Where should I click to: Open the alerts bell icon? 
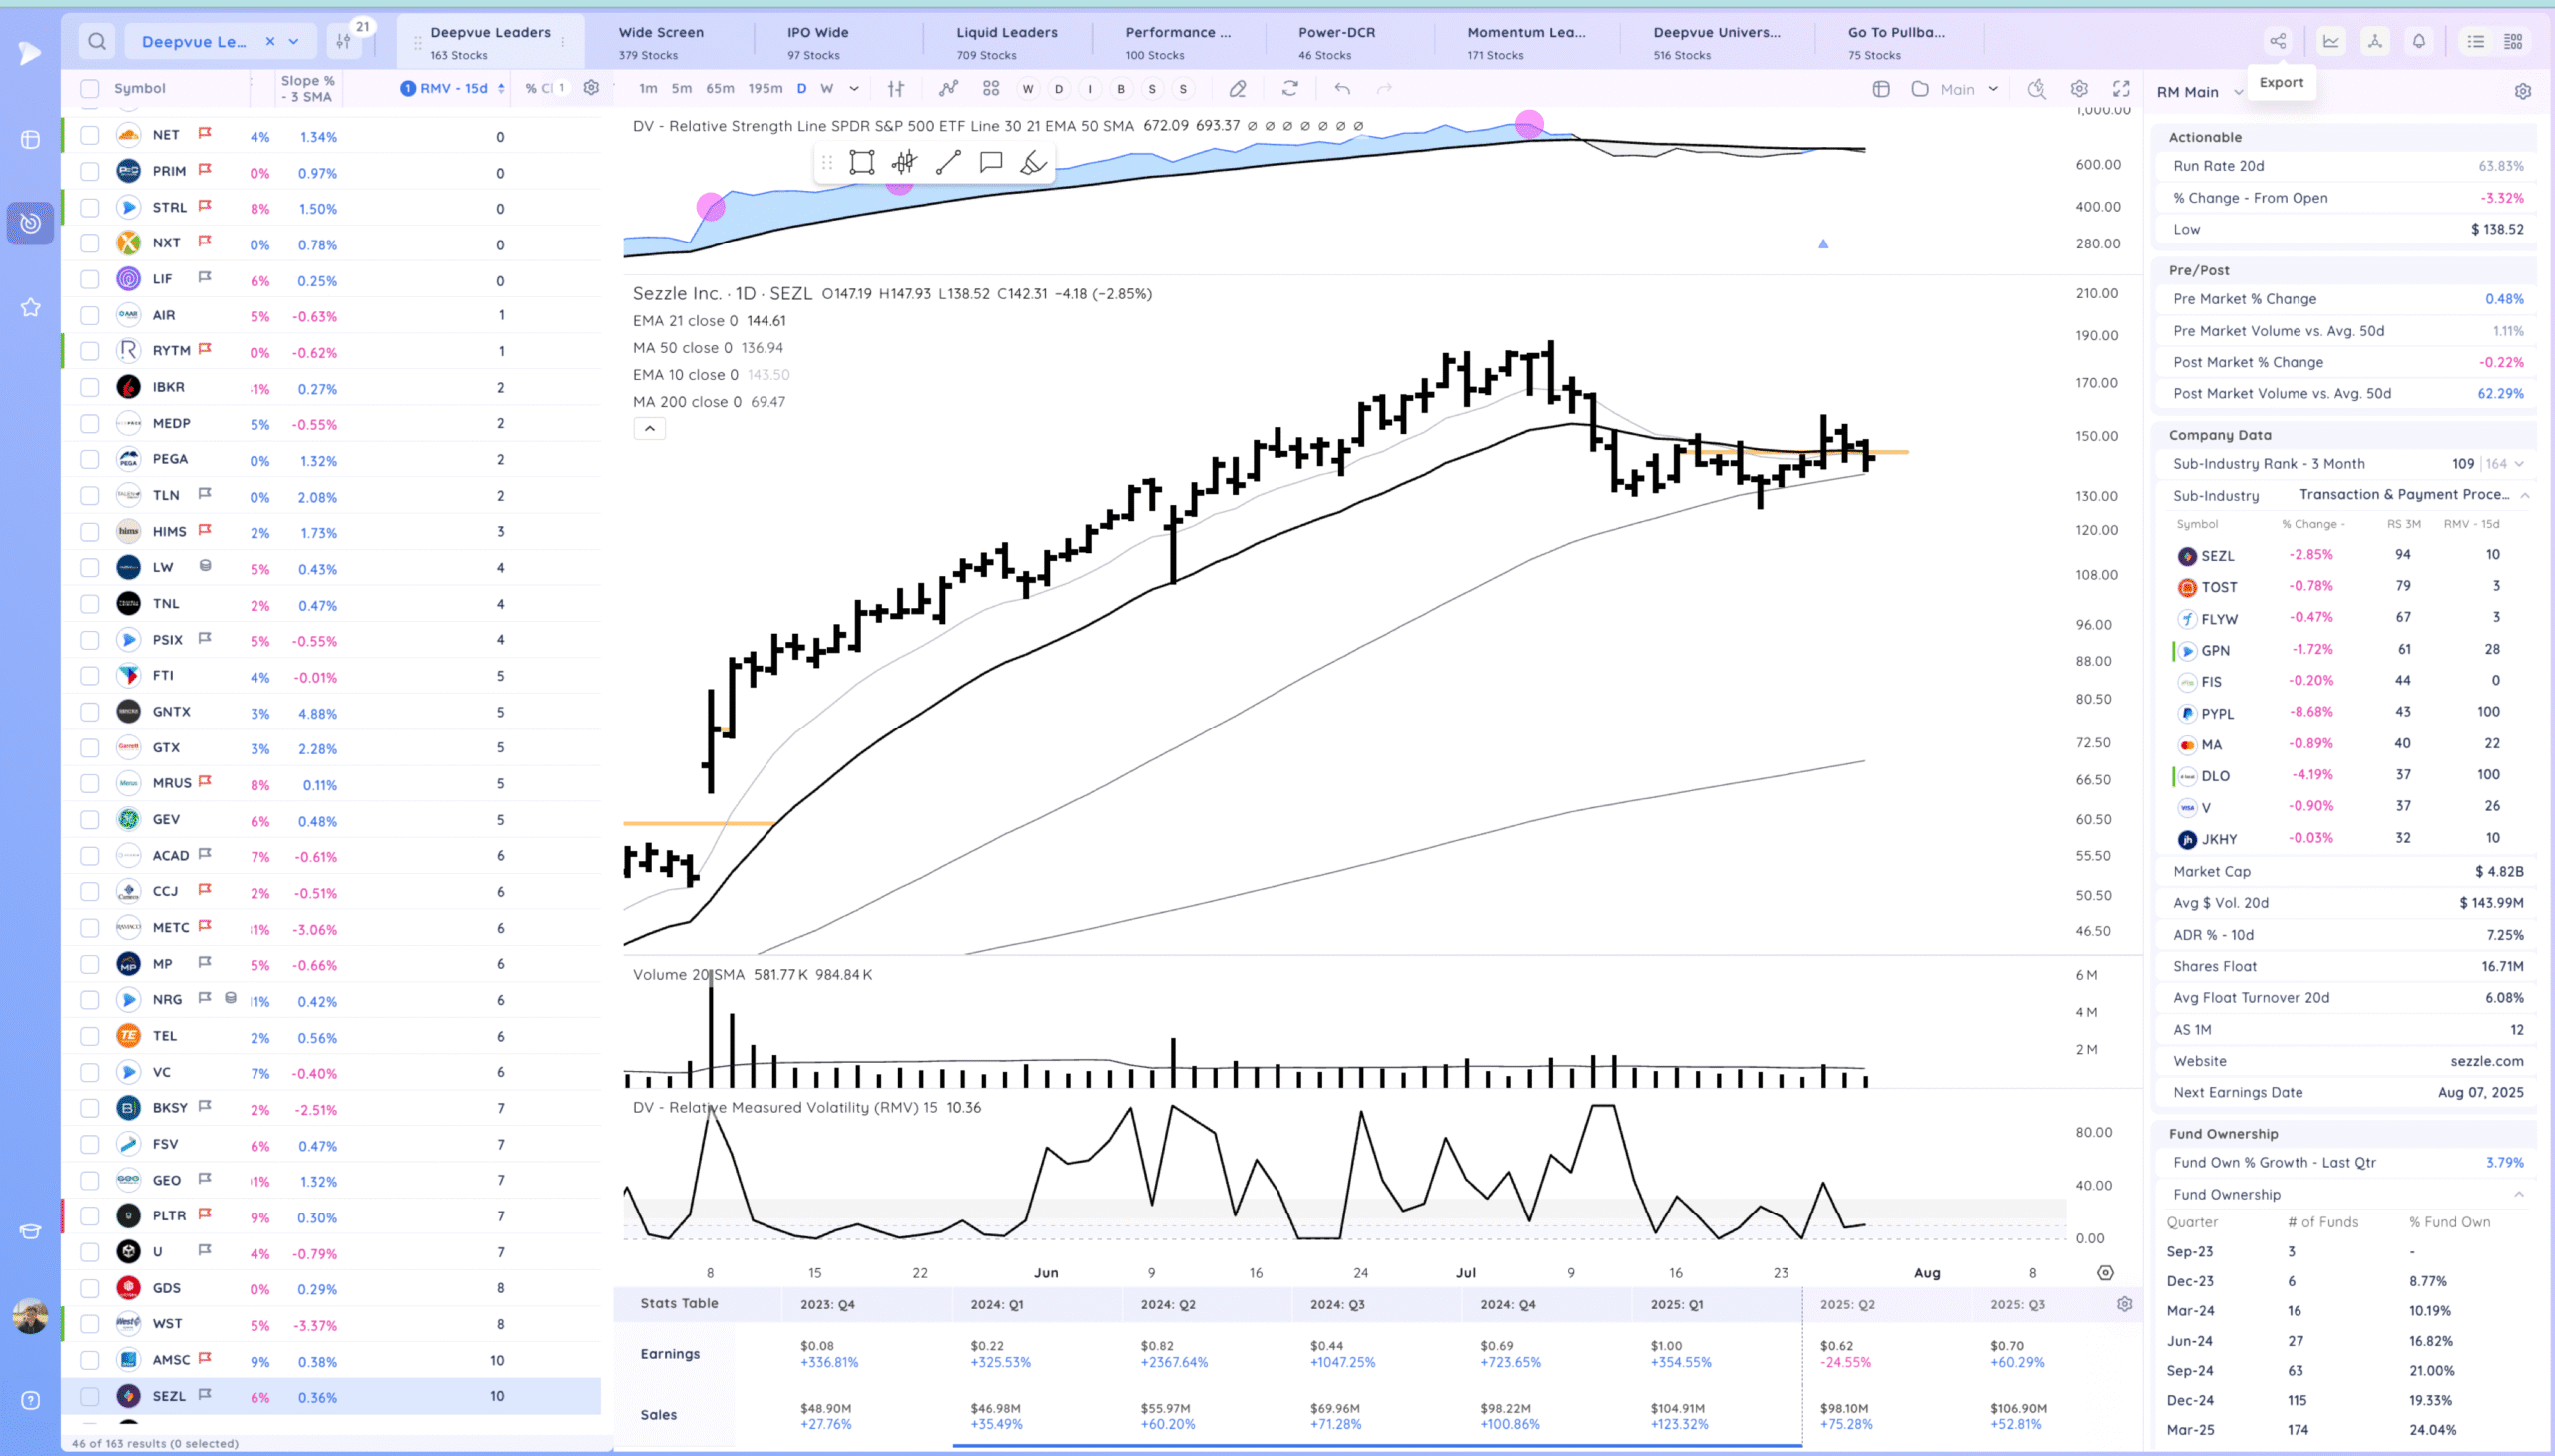[x=2419, y=41]
